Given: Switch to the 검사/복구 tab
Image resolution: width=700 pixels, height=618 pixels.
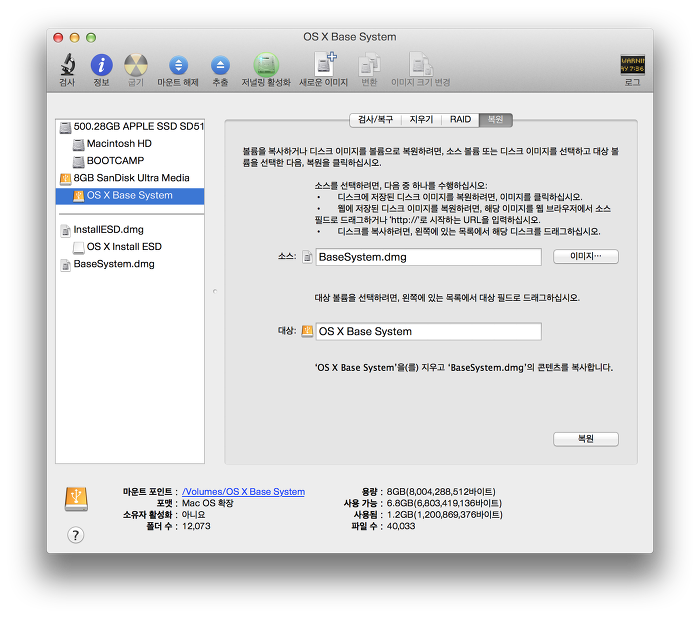Looking at the screenshot, I should [x=375, y=120].
